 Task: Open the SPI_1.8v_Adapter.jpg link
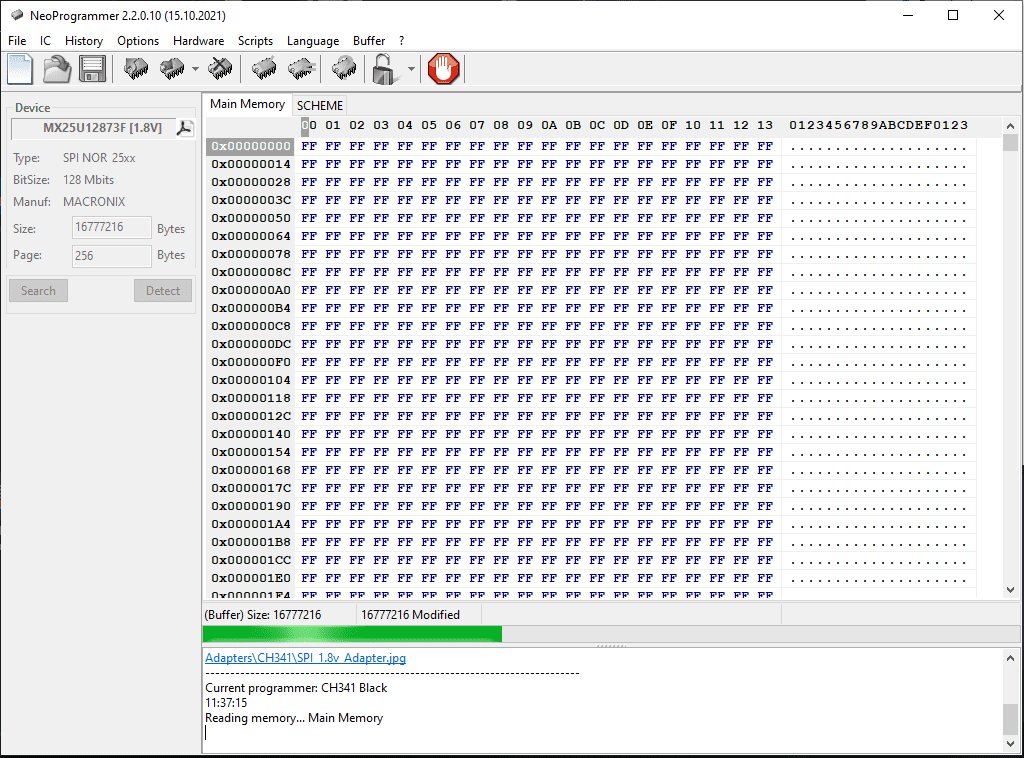(x=306, y=657)
